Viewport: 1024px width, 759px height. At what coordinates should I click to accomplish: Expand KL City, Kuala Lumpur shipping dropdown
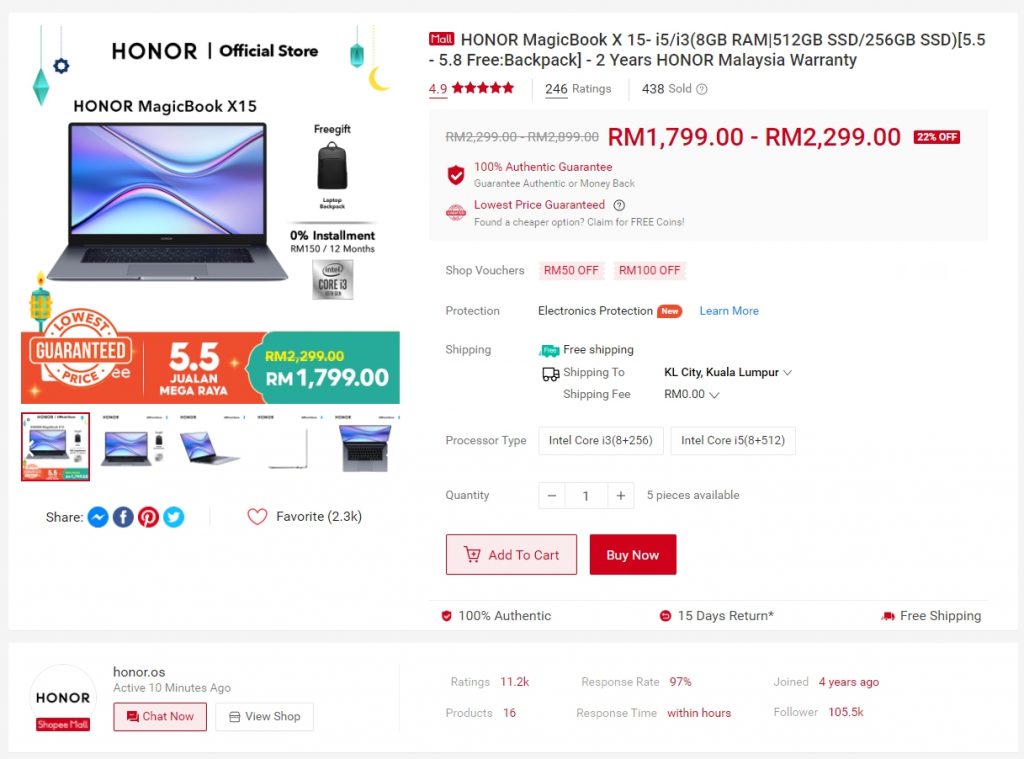(728, 372)
